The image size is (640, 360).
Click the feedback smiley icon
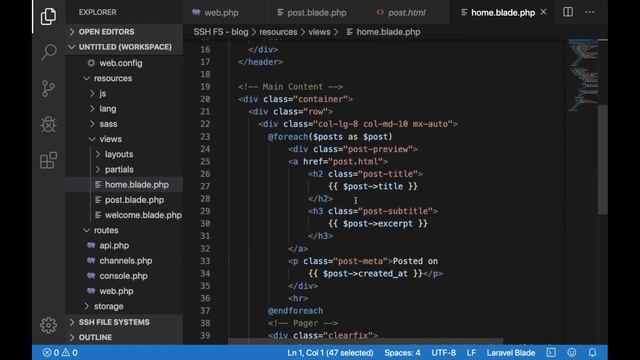pyautogui.click(x=572, y=352)
